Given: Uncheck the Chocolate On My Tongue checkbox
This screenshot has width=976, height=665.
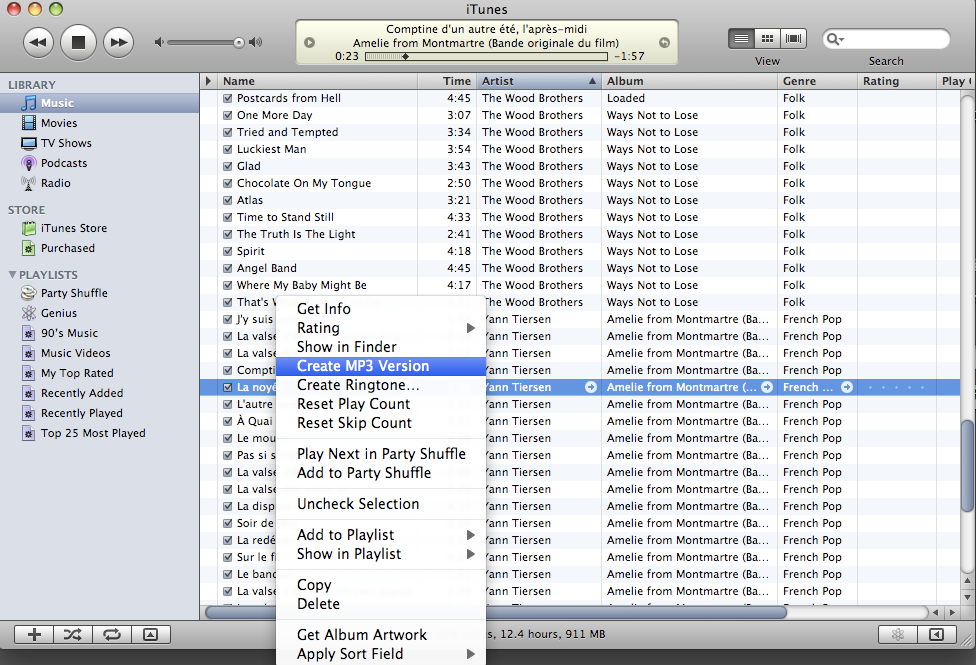Looking at the screenshot, I should [x=228, y=183].
